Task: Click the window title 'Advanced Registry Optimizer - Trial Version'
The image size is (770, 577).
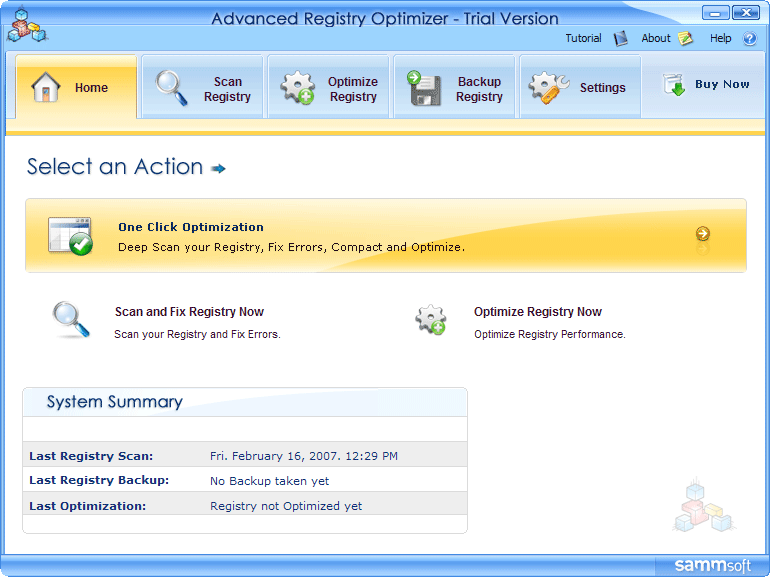Action: 385,19
